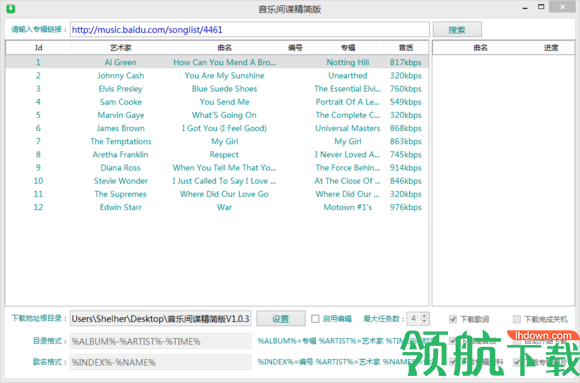Maximize the 音乐间谍精简版 window
The height and width of the screenshot is (383, 580).
[541, 7]
